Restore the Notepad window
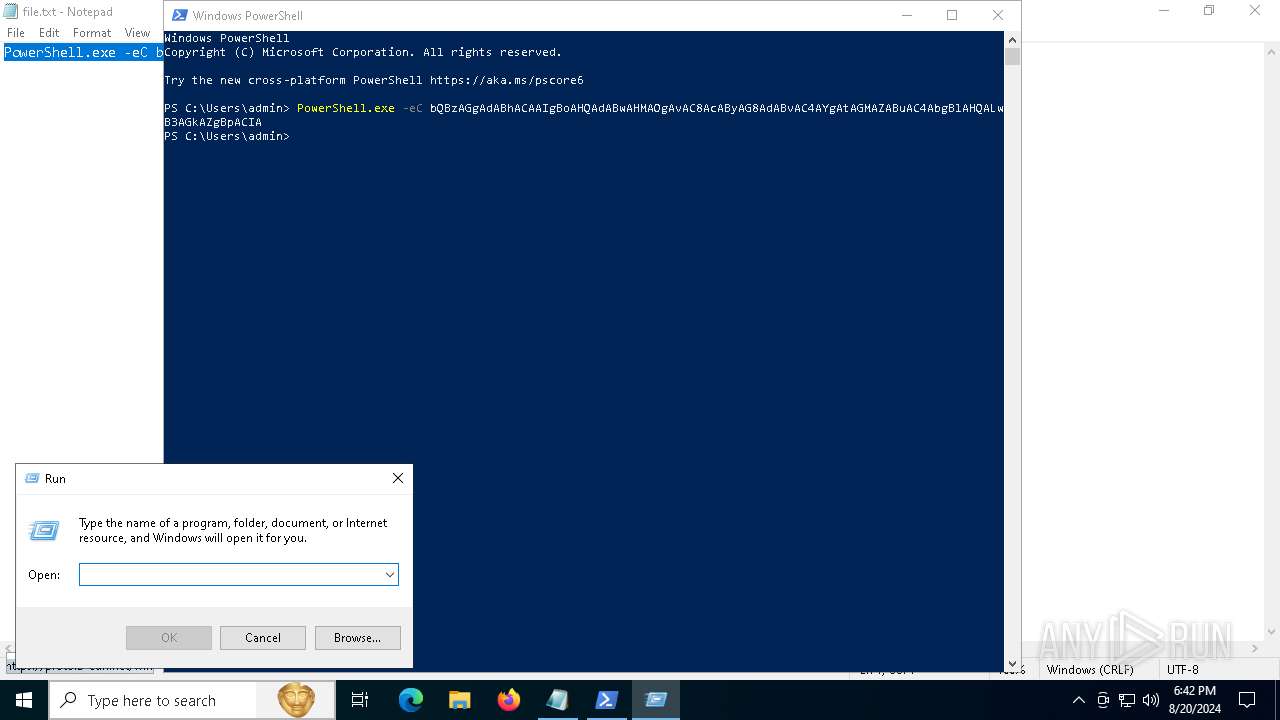Screen dimensions: 1280x720 (1209, 11)
